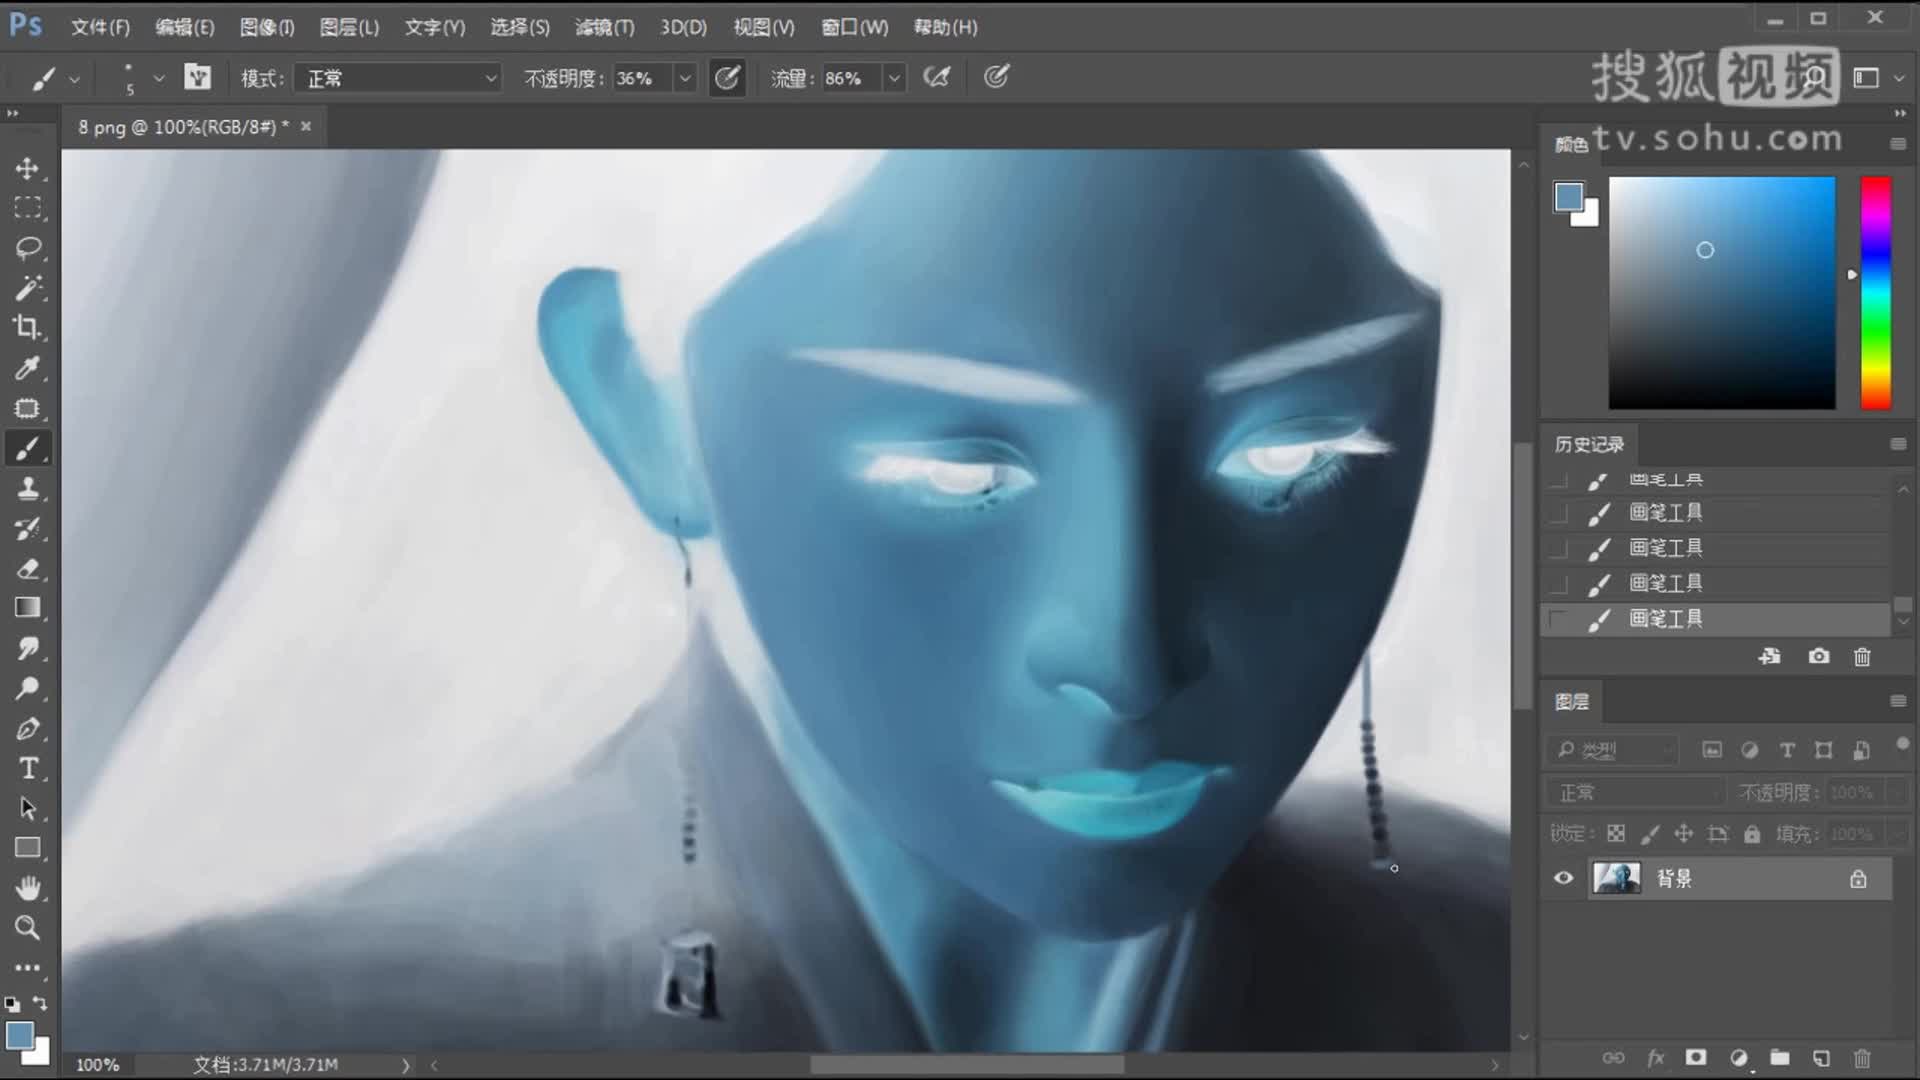Close the 8 png document tab

306,126
